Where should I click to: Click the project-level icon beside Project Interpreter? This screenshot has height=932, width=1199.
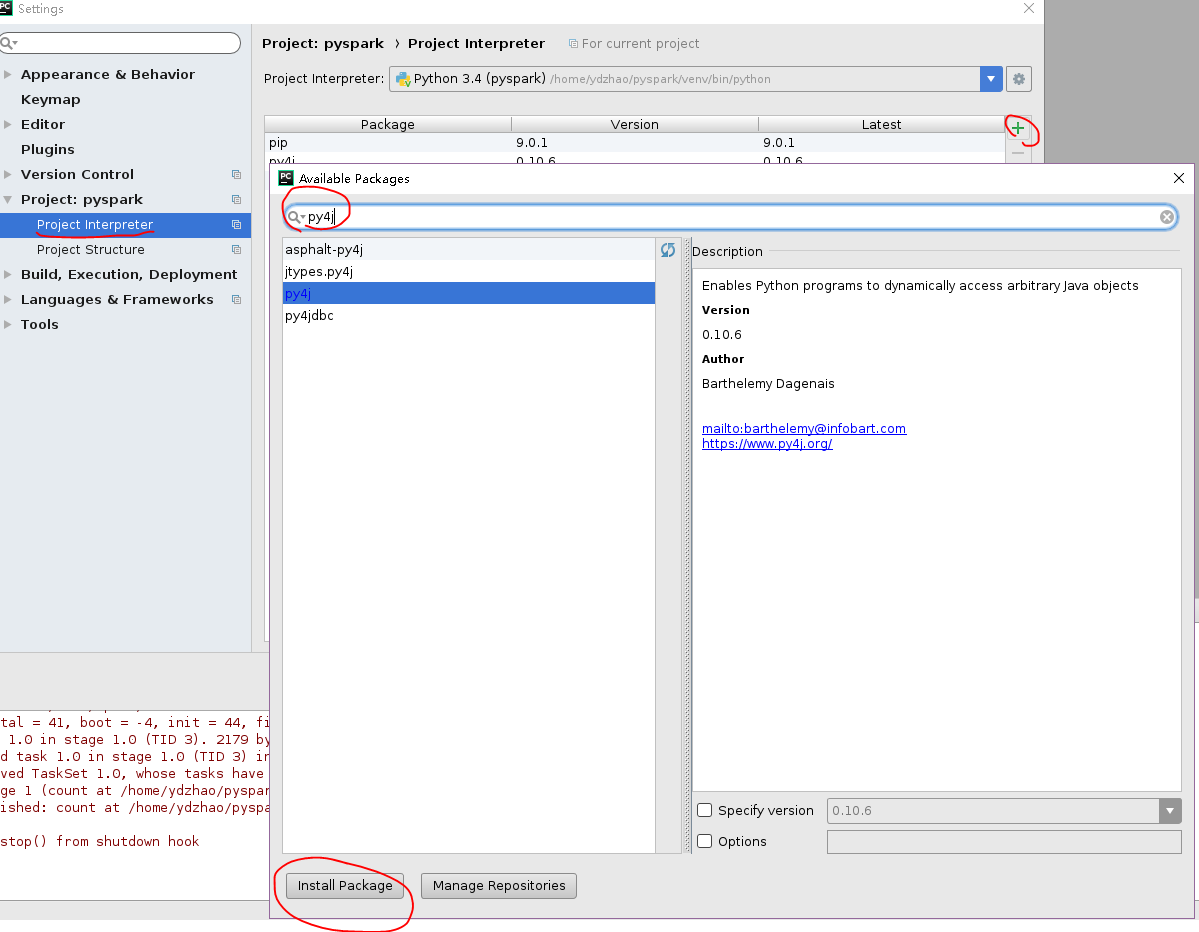pyautogui.click(x=236, y=225)
